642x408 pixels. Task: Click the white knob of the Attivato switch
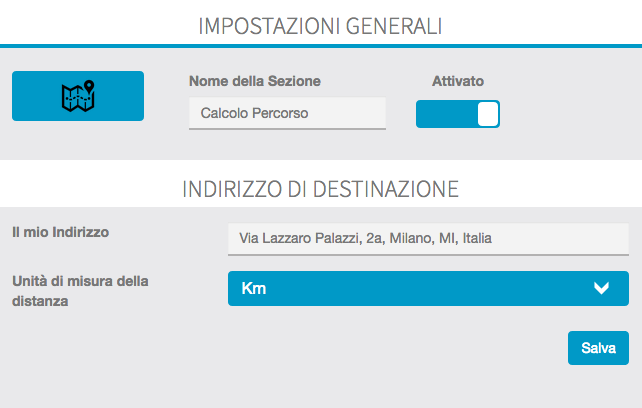(487, 114)
